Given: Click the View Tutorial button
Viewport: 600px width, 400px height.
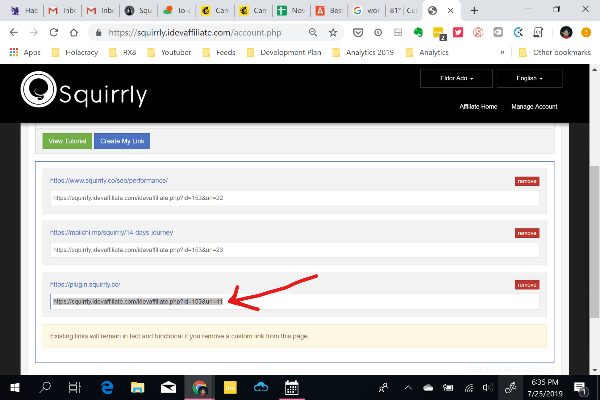Looking at the screenshot, I should 67,141.
